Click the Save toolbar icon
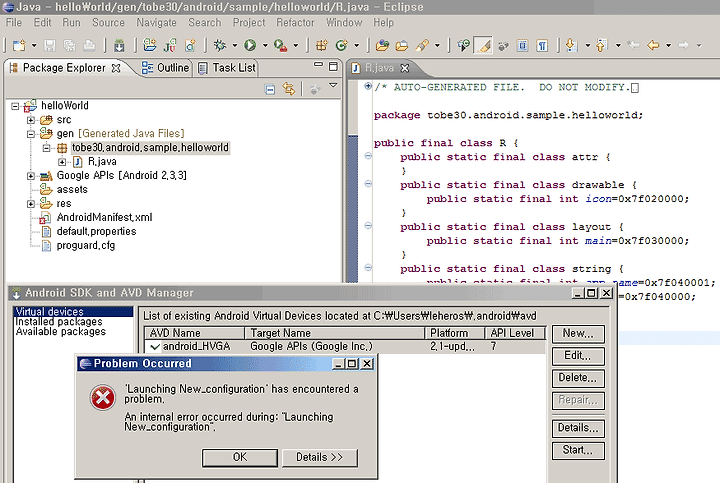The image size is (720, 483). (50, 45)
